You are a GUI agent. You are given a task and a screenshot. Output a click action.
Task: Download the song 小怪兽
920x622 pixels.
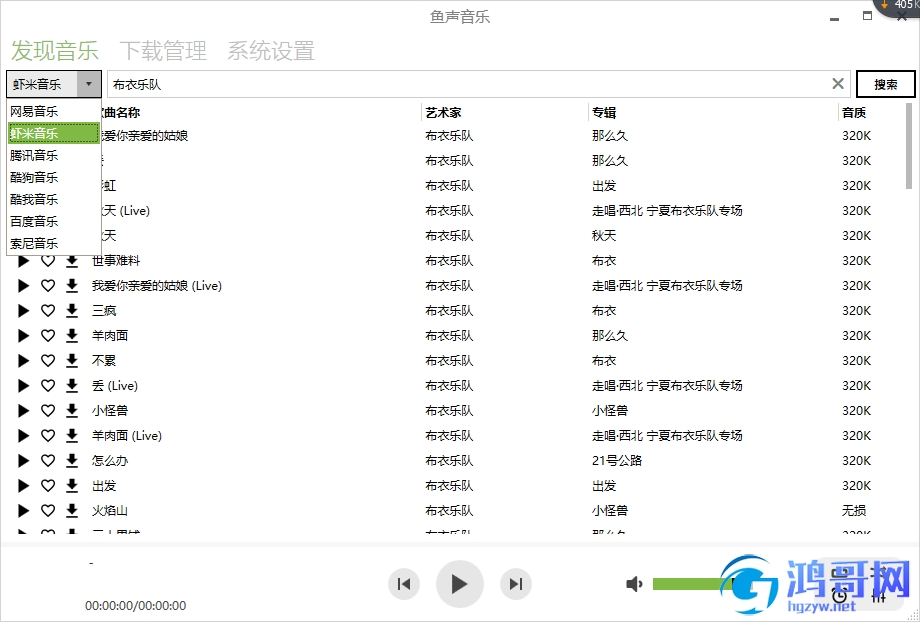[72, 411]
